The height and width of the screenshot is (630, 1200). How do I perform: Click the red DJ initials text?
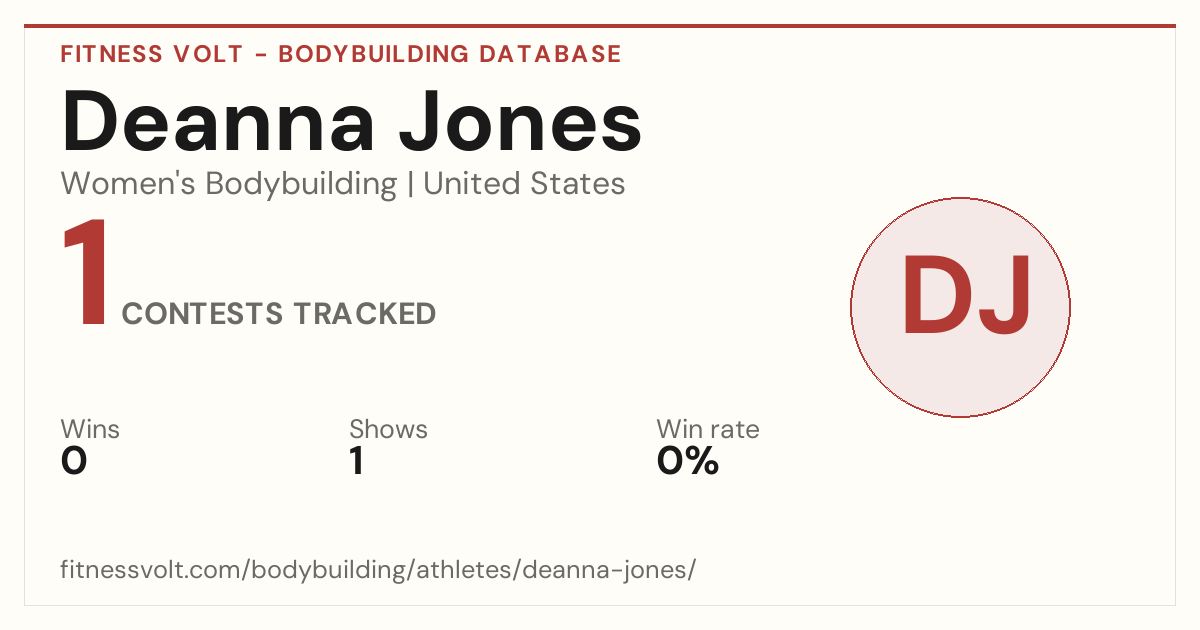pyautogui.click(x=966, y=296)
